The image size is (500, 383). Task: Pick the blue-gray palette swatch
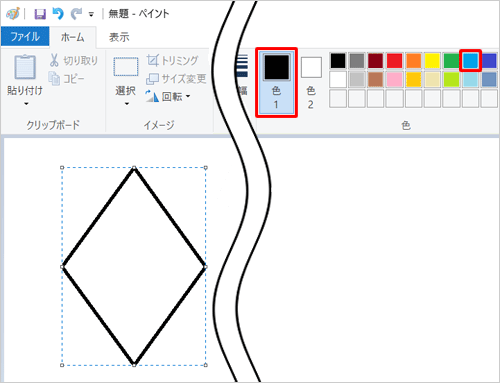[x=489, y=79]
